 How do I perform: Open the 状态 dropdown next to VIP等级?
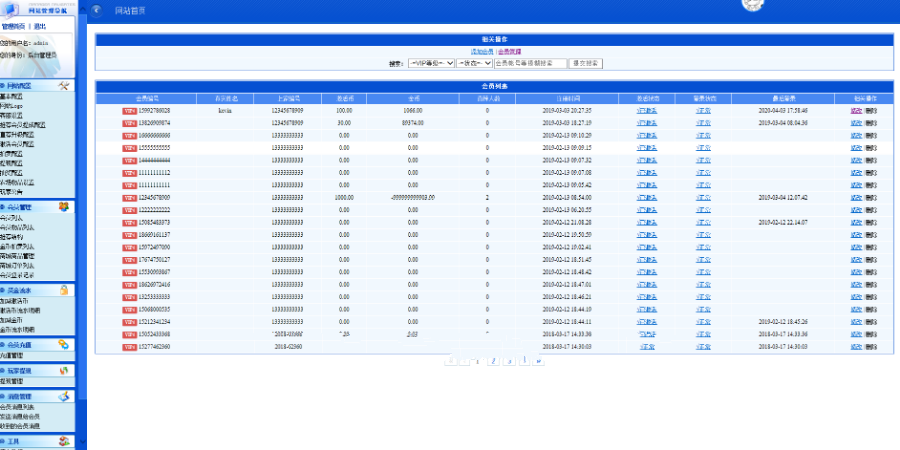pyautogui.click(x=474, y=62)
